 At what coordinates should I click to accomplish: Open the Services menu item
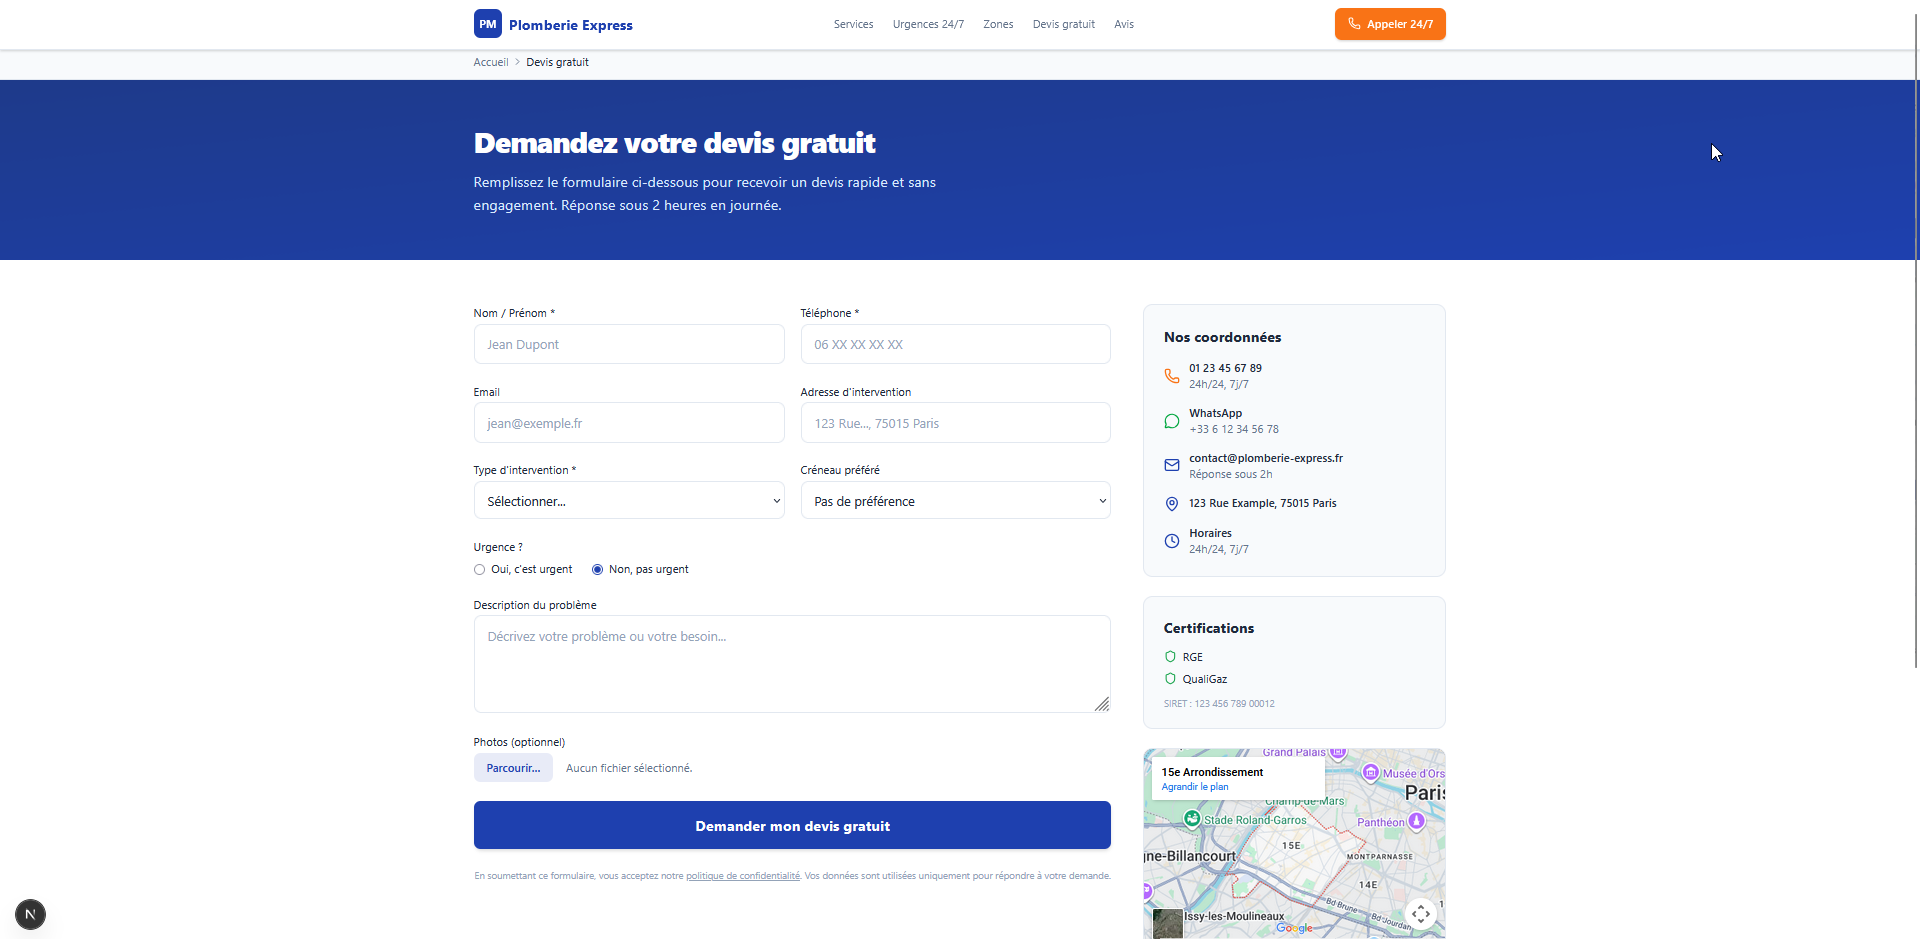point(853,24)
